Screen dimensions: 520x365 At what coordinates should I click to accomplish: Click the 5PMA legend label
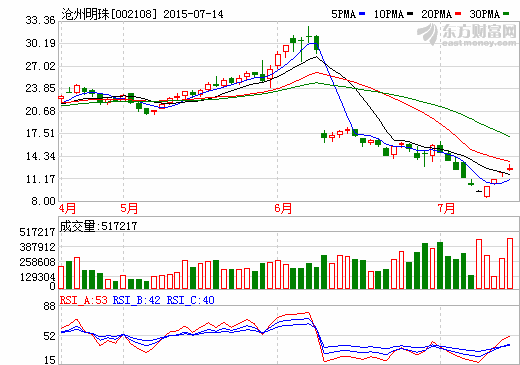click(x=343, y=14)
